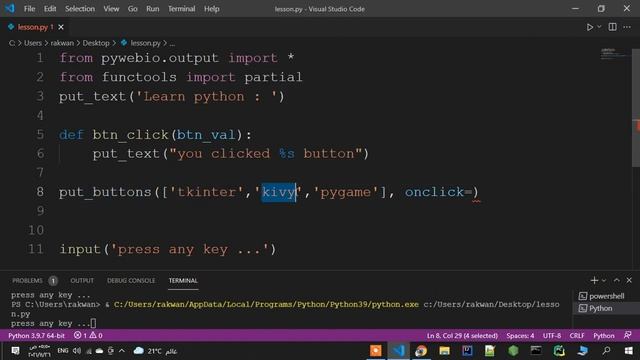Screen dimensions: 640x360
Task: Create a new terminal with plus icon
Action: point(594,280)
